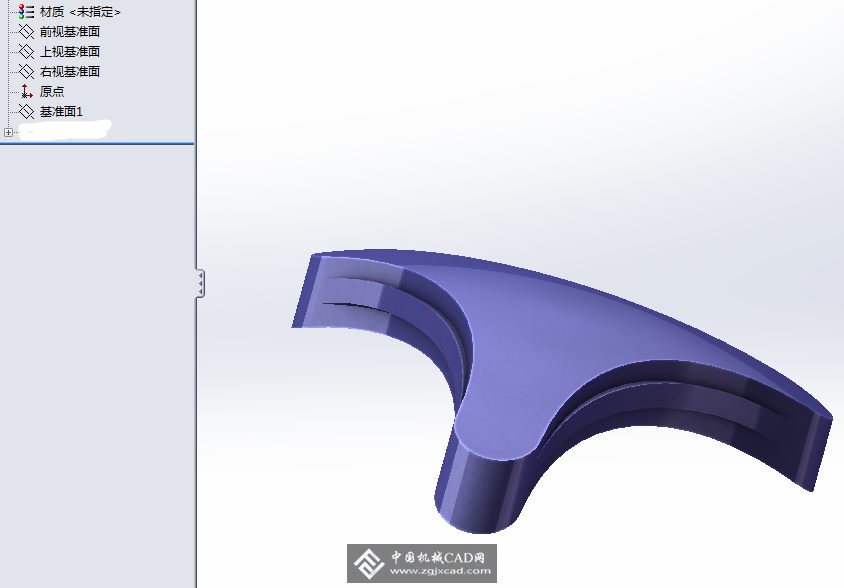Collapse the feature tree panel with side handle

(200, 283)
